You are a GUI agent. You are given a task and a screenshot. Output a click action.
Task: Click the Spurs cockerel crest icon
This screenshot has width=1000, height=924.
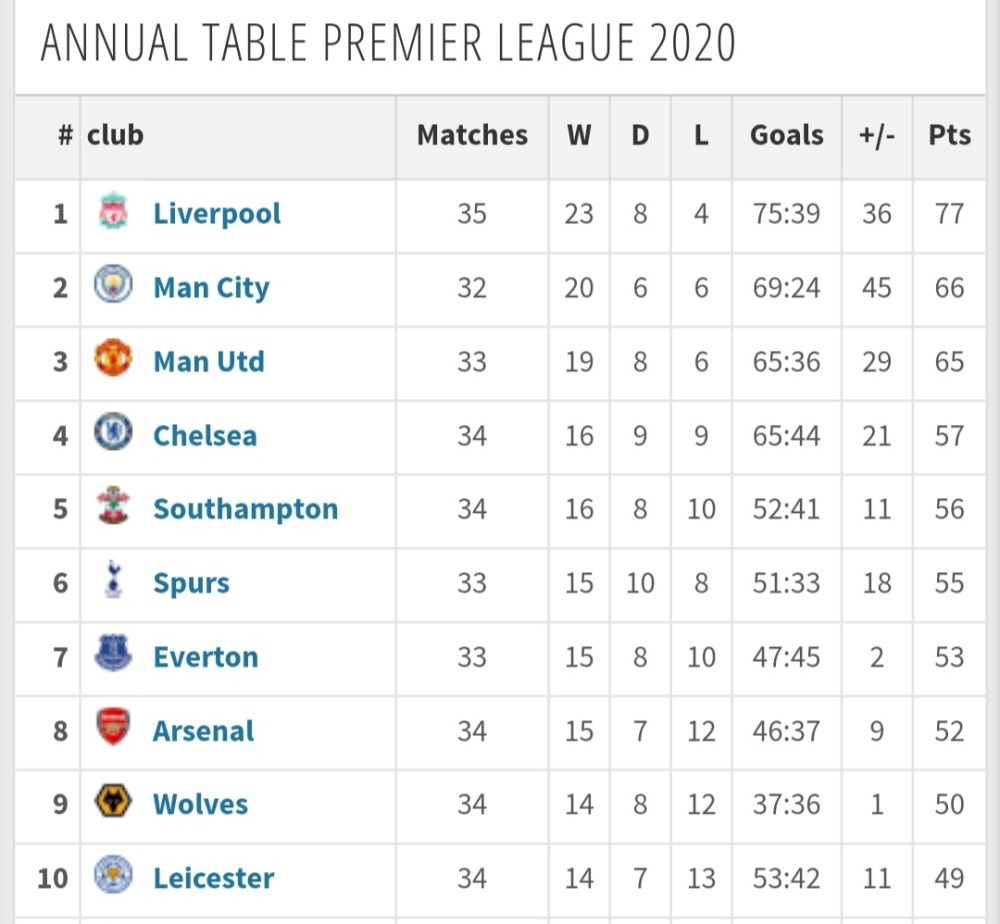(x=114, y=580)
